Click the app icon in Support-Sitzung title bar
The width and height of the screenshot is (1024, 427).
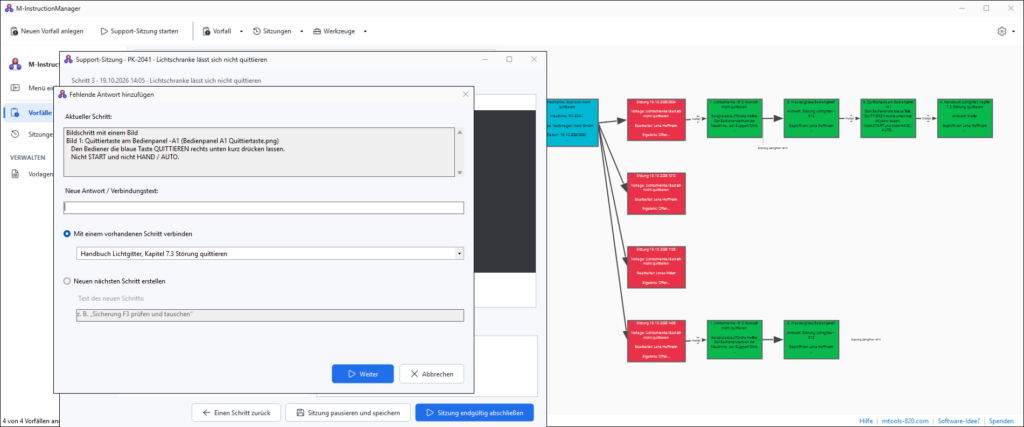[x=68, y=59]
